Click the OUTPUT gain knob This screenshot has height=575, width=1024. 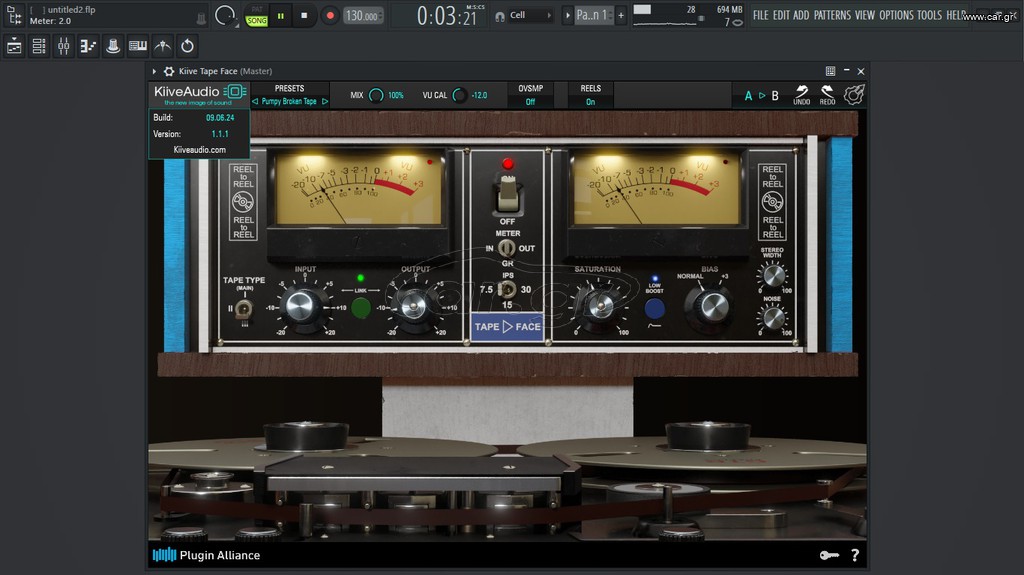[x=412, y=306]
